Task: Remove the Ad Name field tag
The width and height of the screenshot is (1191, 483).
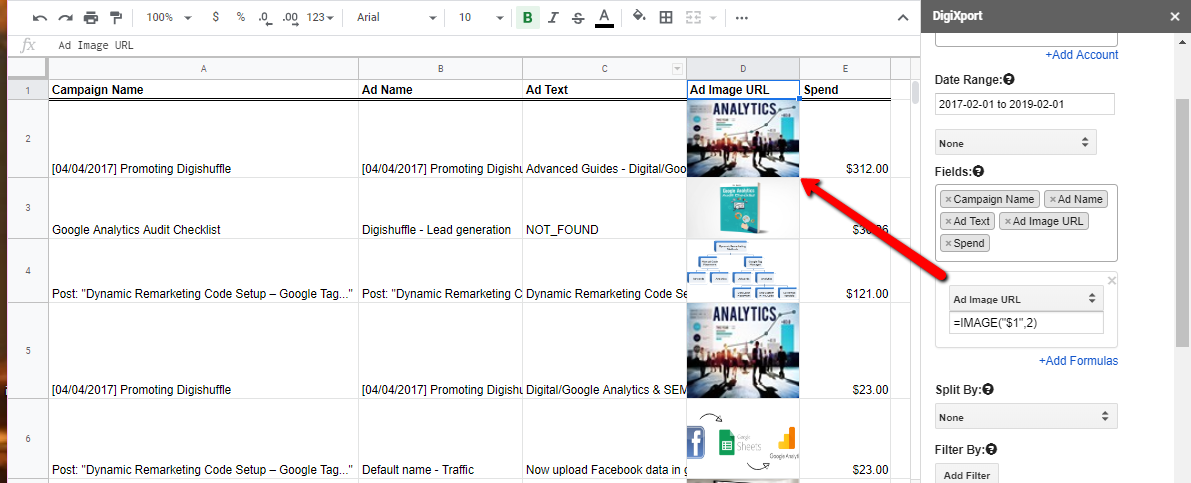Action: coord(1053,199)
